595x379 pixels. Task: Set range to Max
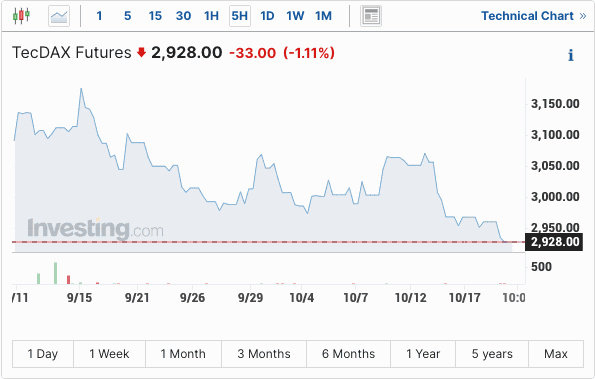(x=556, y=354)
